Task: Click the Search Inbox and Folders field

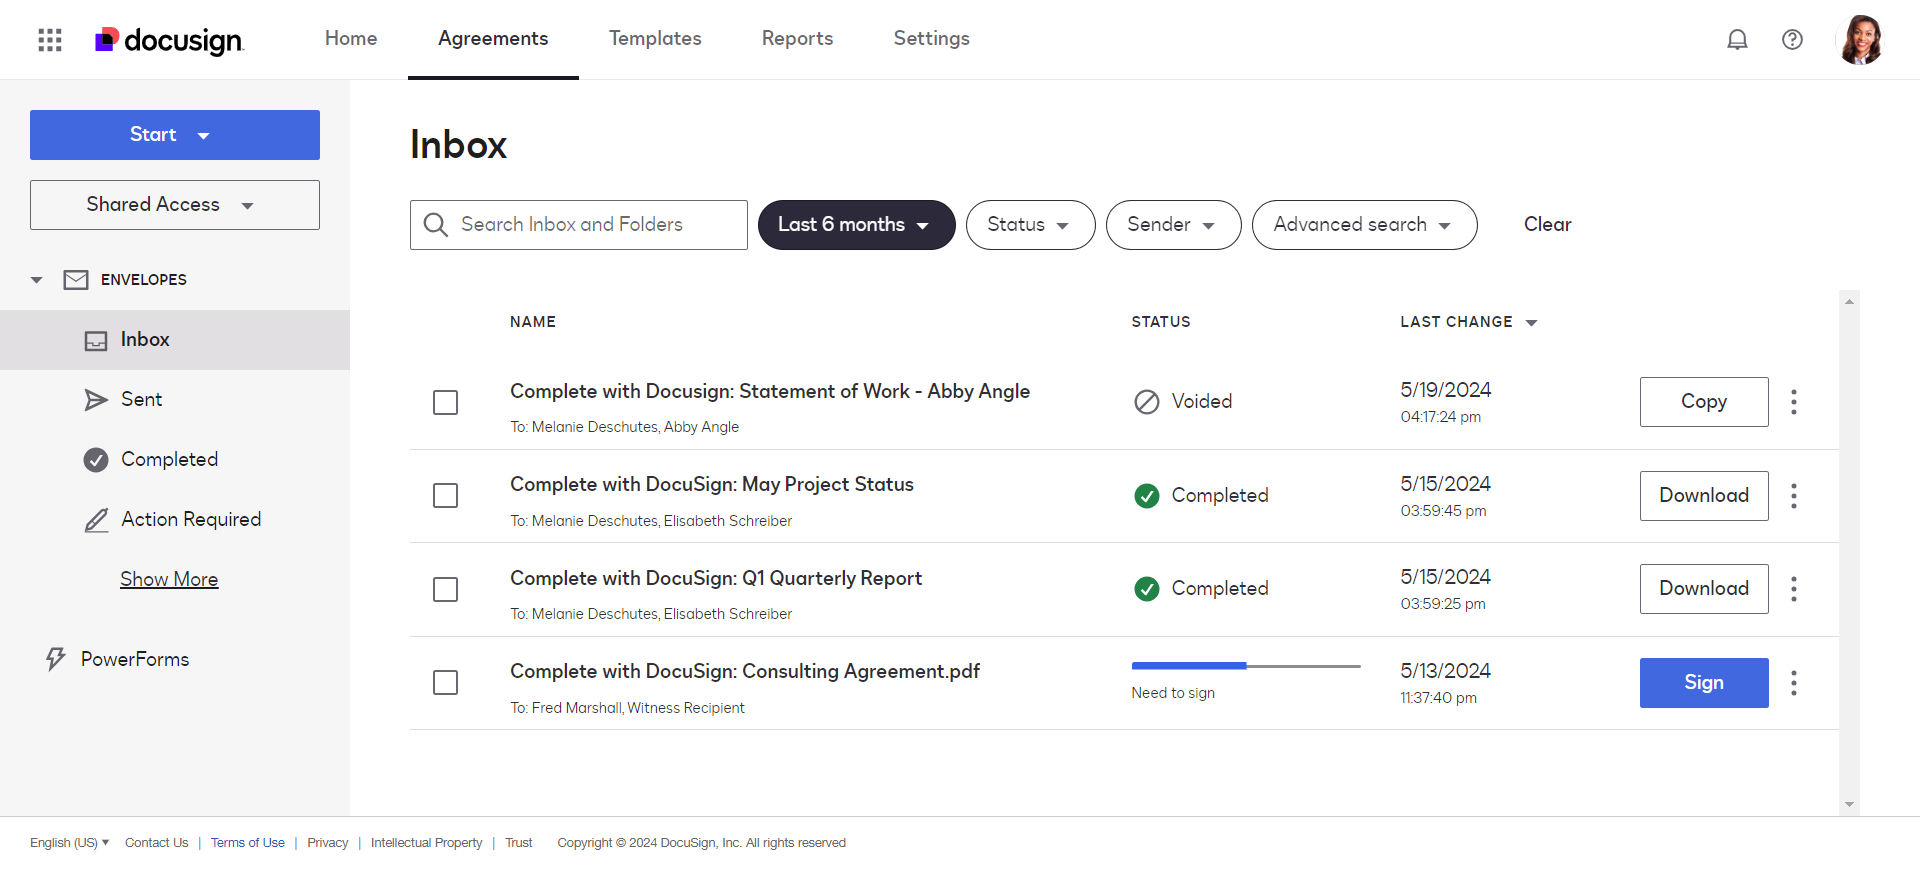Action: pyautogui.click(x=590, y=225)
